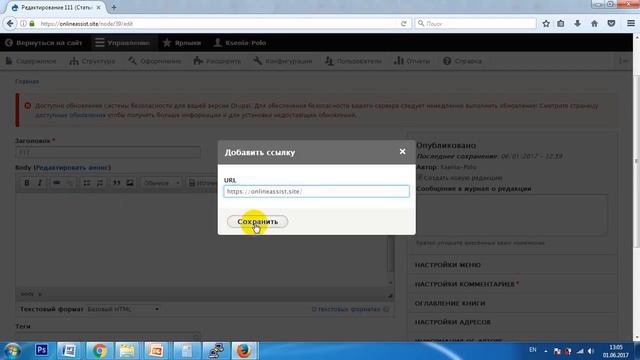
Task: Open the Ярлыки menu
Action: [x=182, y=43]
